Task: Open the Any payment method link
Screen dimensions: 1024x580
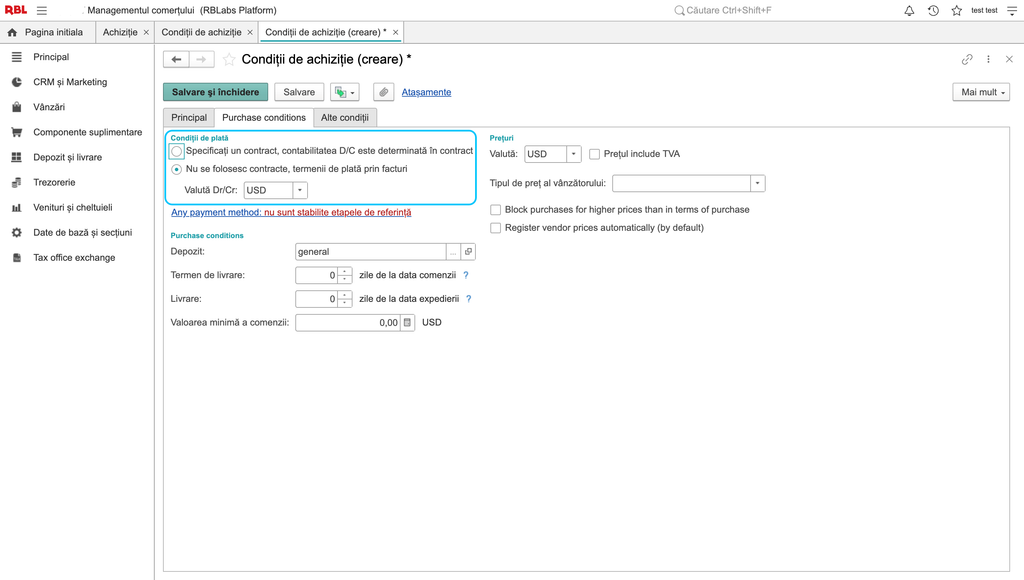Action: pos(291,212)
